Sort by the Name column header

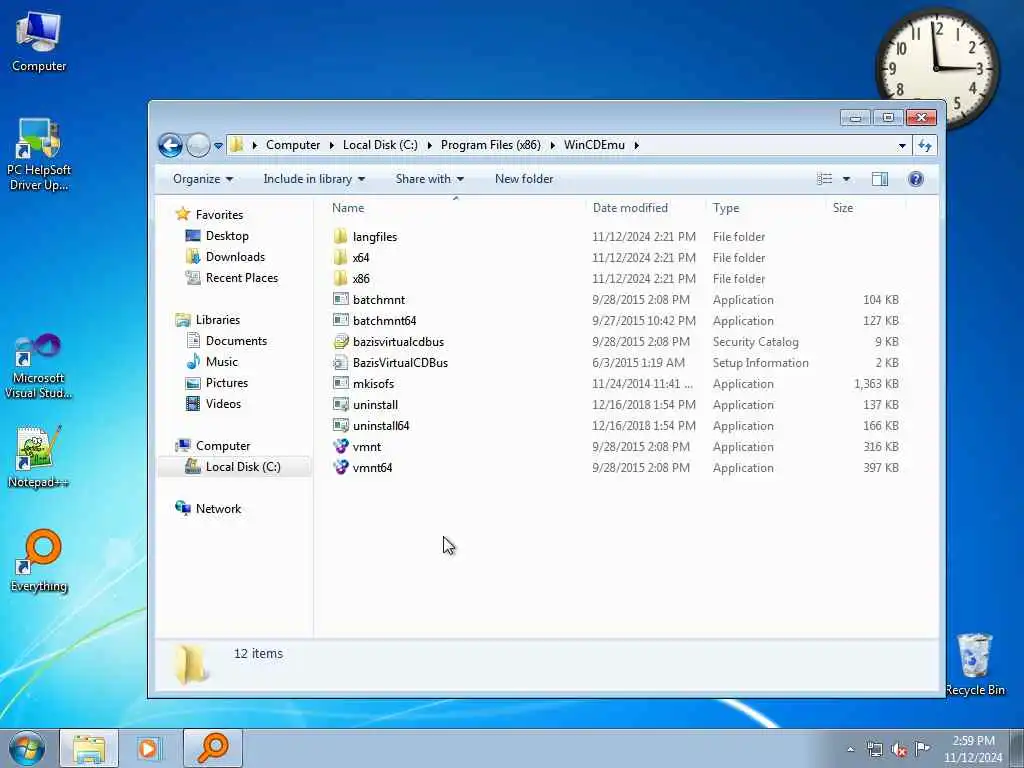point(347,208)
